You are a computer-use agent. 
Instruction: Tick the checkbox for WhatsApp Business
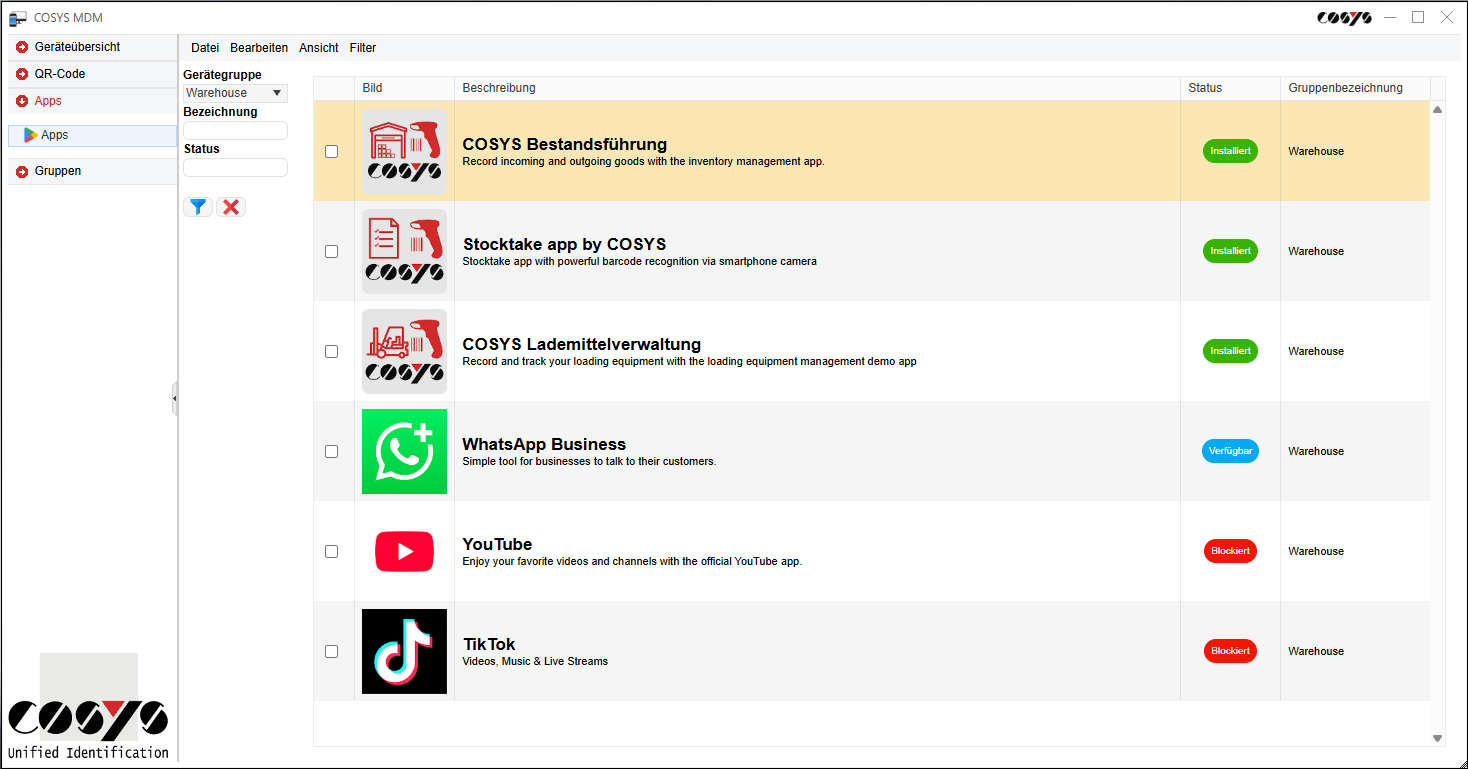click(x=332, y=451)
